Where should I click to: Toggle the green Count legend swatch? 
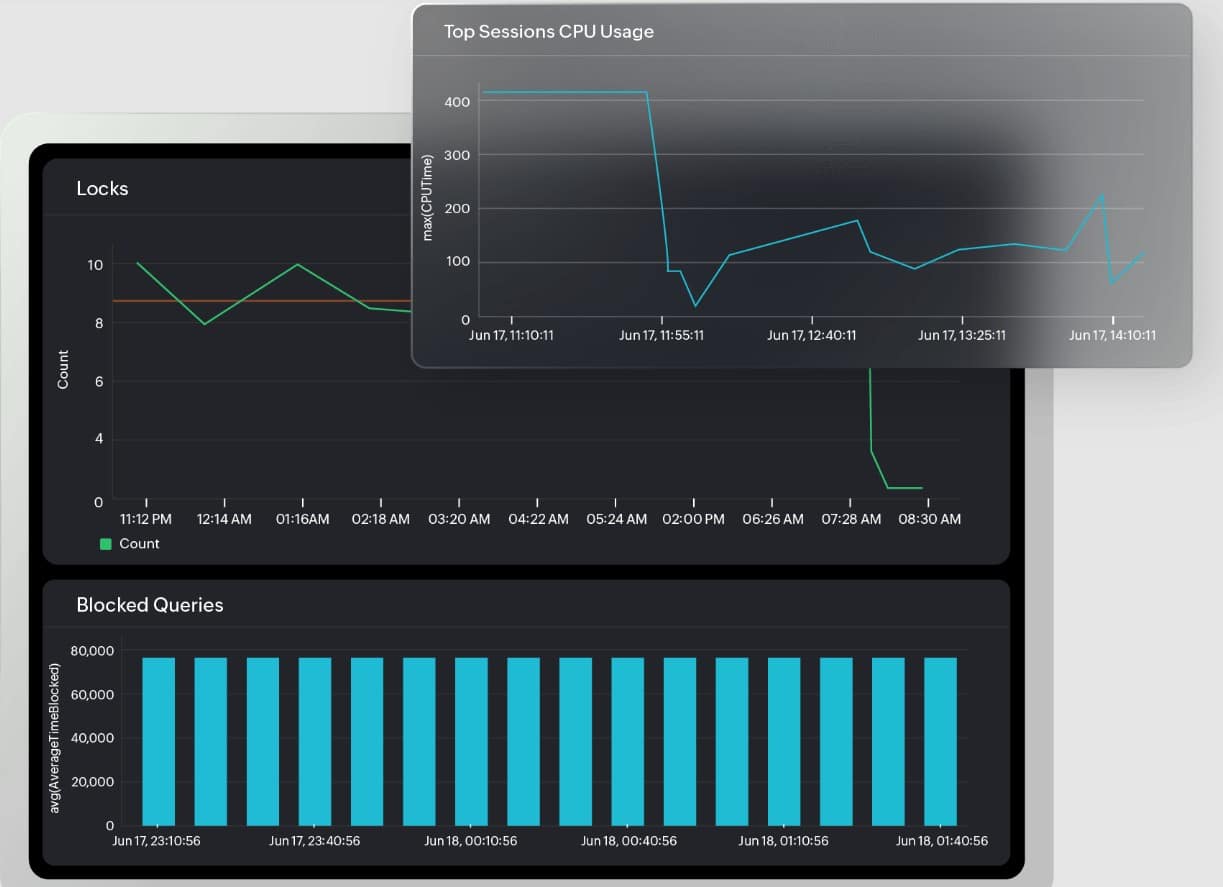[x=104, y=543]
